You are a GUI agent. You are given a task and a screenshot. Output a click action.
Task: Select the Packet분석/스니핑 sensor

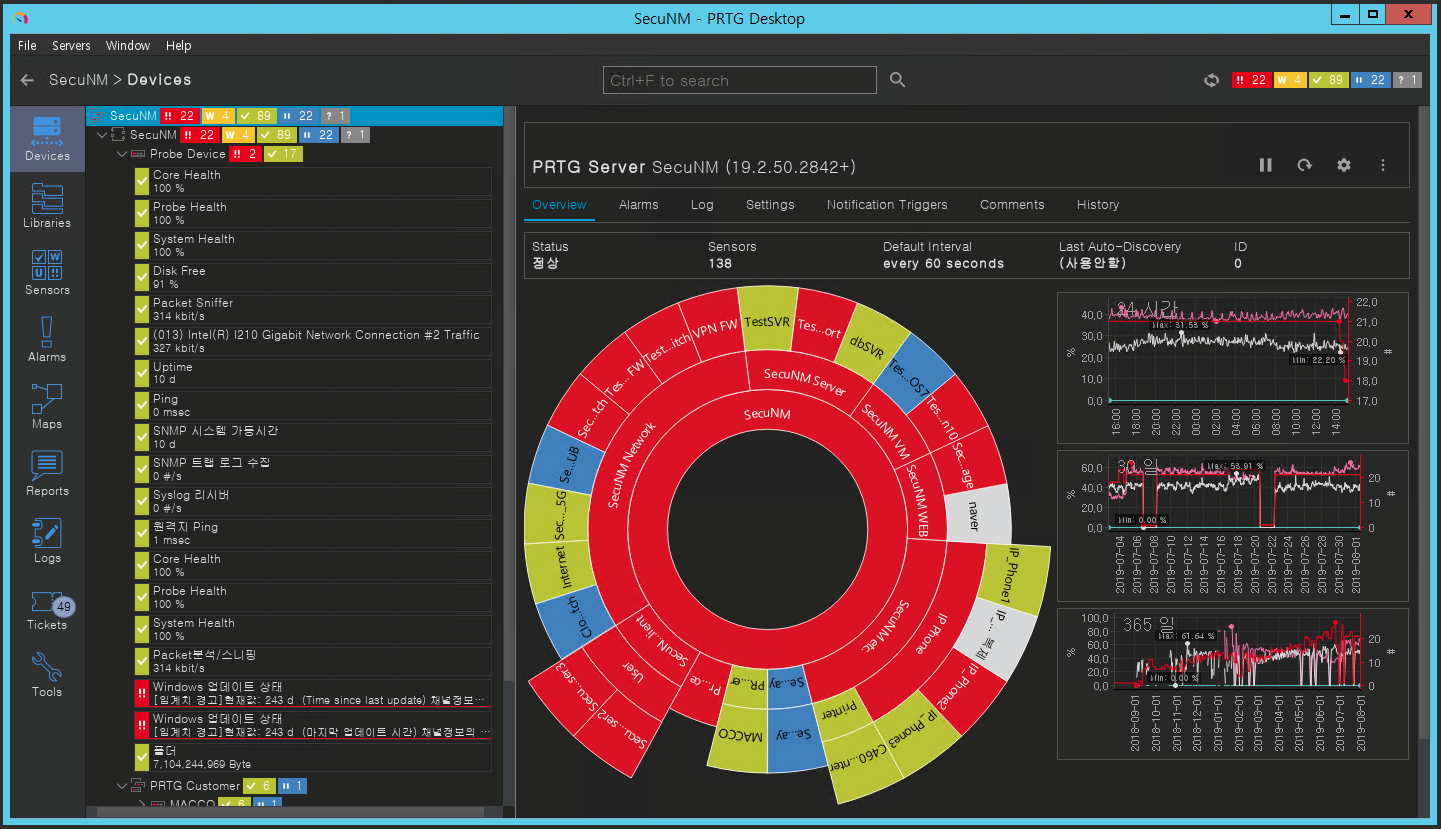312,661
